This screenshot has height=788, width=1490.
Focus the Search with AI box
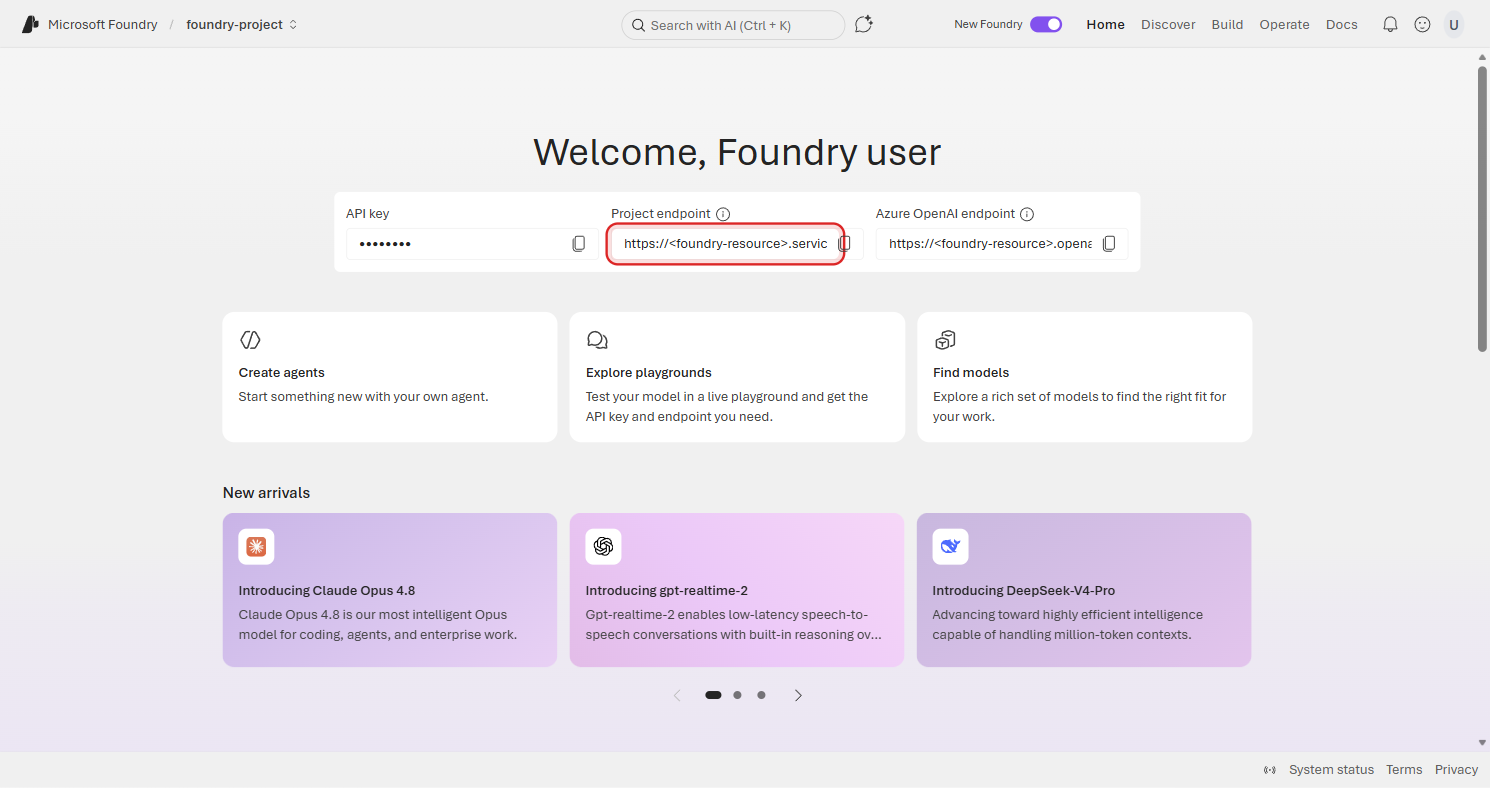pos(733,25)
